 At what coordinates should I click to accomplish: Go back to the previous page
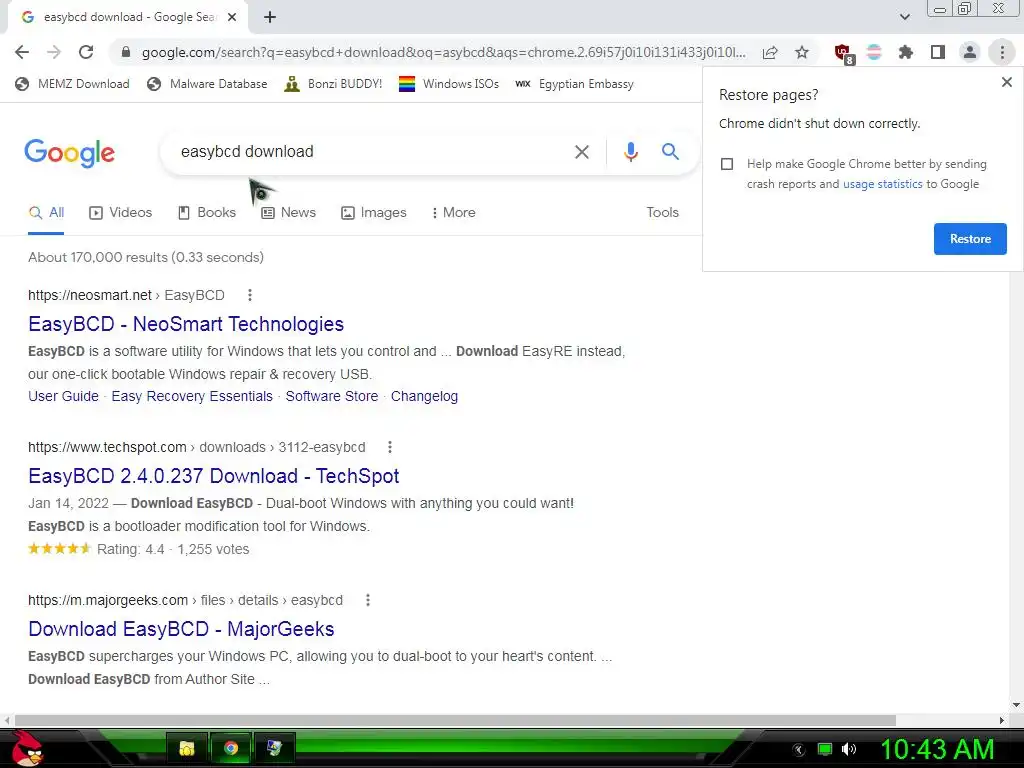22,52
